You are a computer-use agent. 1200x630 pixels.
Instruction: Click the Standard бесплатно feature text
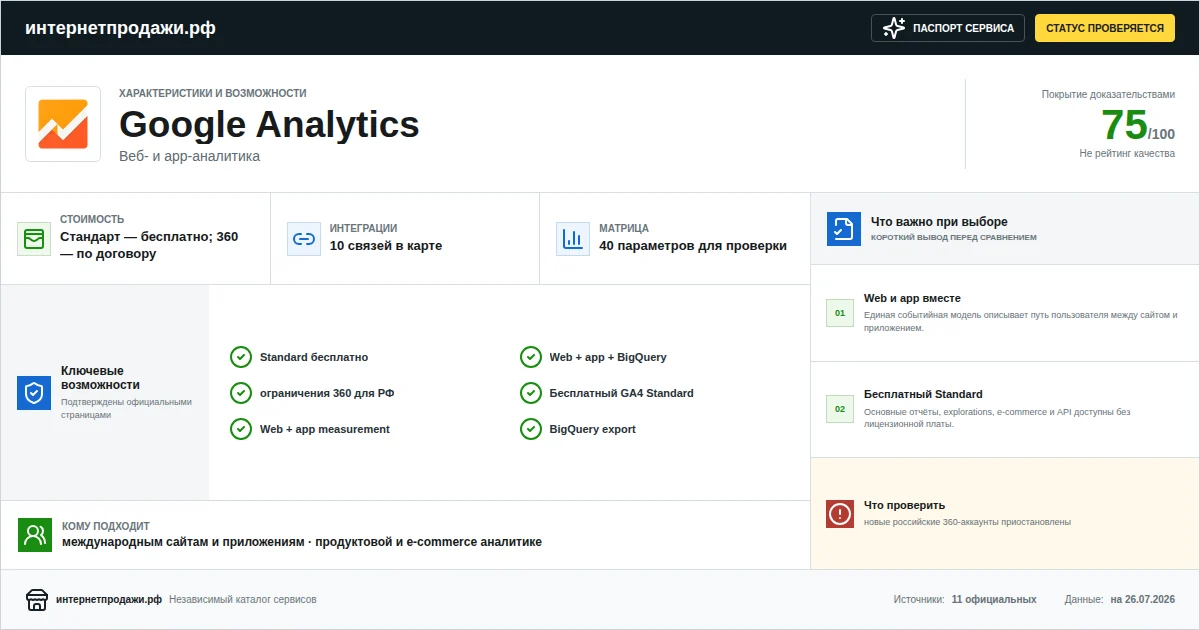pos(314,357)
